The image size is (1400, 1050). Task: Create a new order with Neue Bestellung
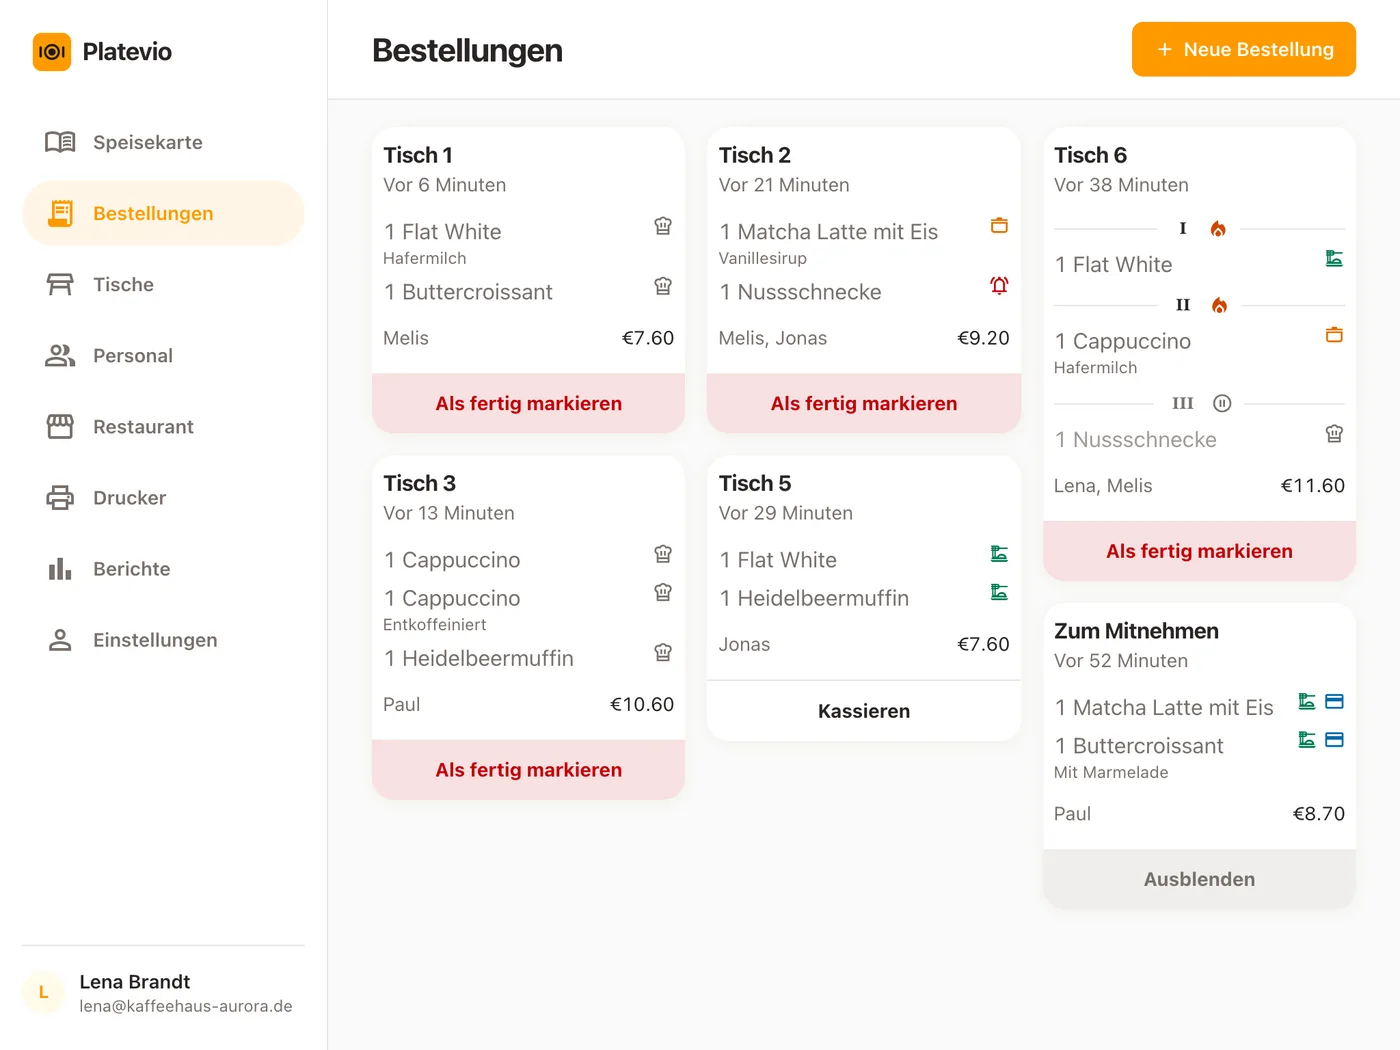pyautogui.click(x=1243, y=49)
